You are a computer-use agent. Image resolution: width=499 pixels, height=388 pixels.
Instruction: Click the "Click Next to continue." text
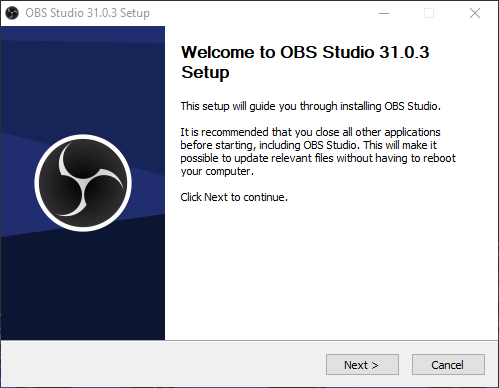tap(234, 197)
